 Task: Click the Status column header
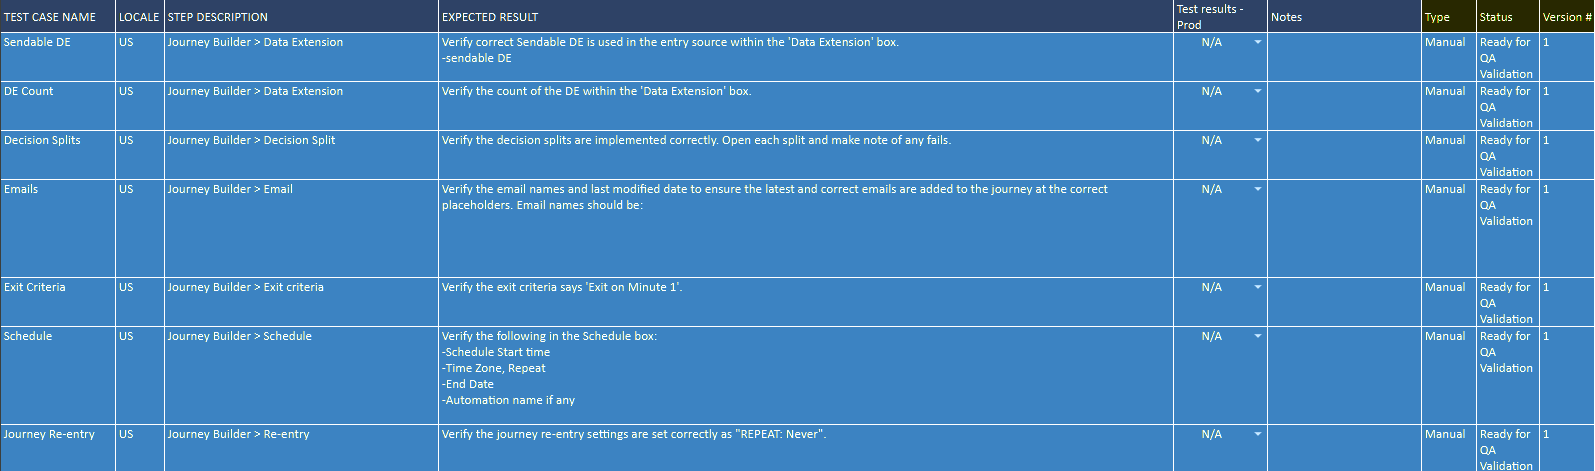(1507, 16)
